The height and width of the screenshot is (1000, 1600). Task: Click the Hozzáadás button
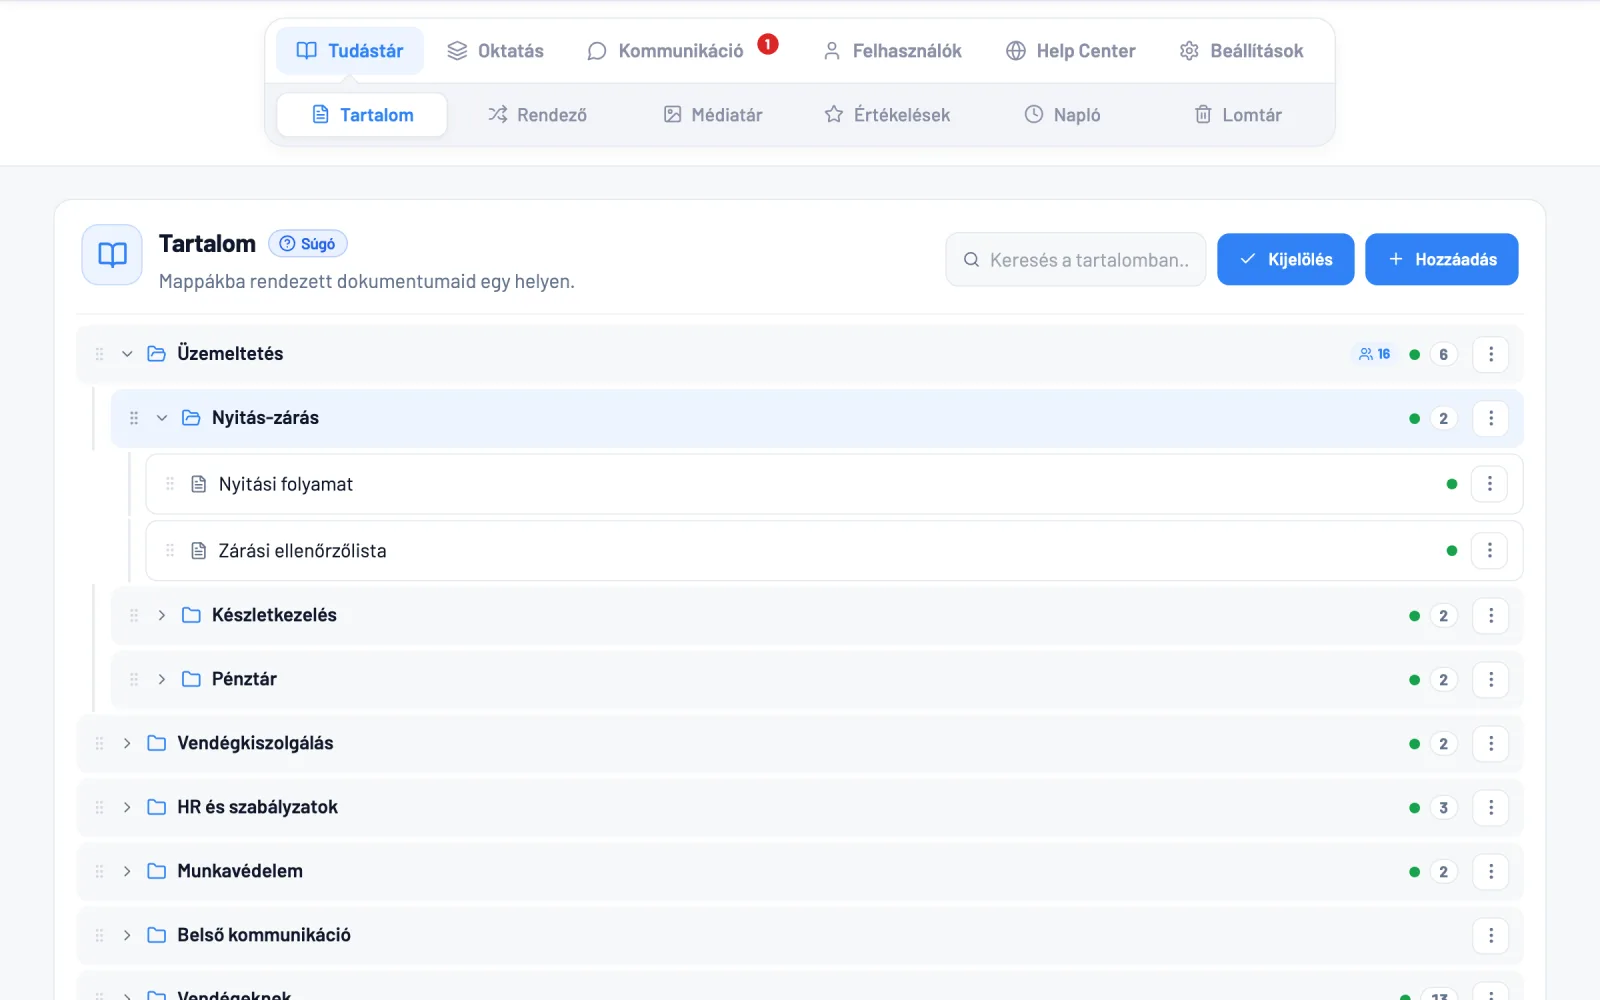point(1442,259)
